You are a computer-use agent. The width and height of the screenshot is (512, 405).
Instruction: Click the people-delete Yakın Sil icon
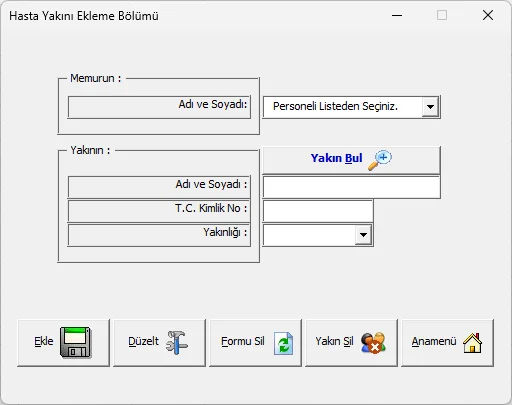(x=373, y=343)
